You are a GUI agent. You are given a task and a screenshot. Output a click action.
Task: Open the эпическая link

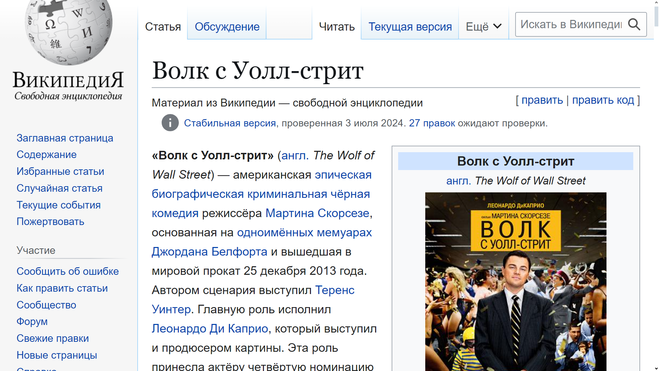343,175
